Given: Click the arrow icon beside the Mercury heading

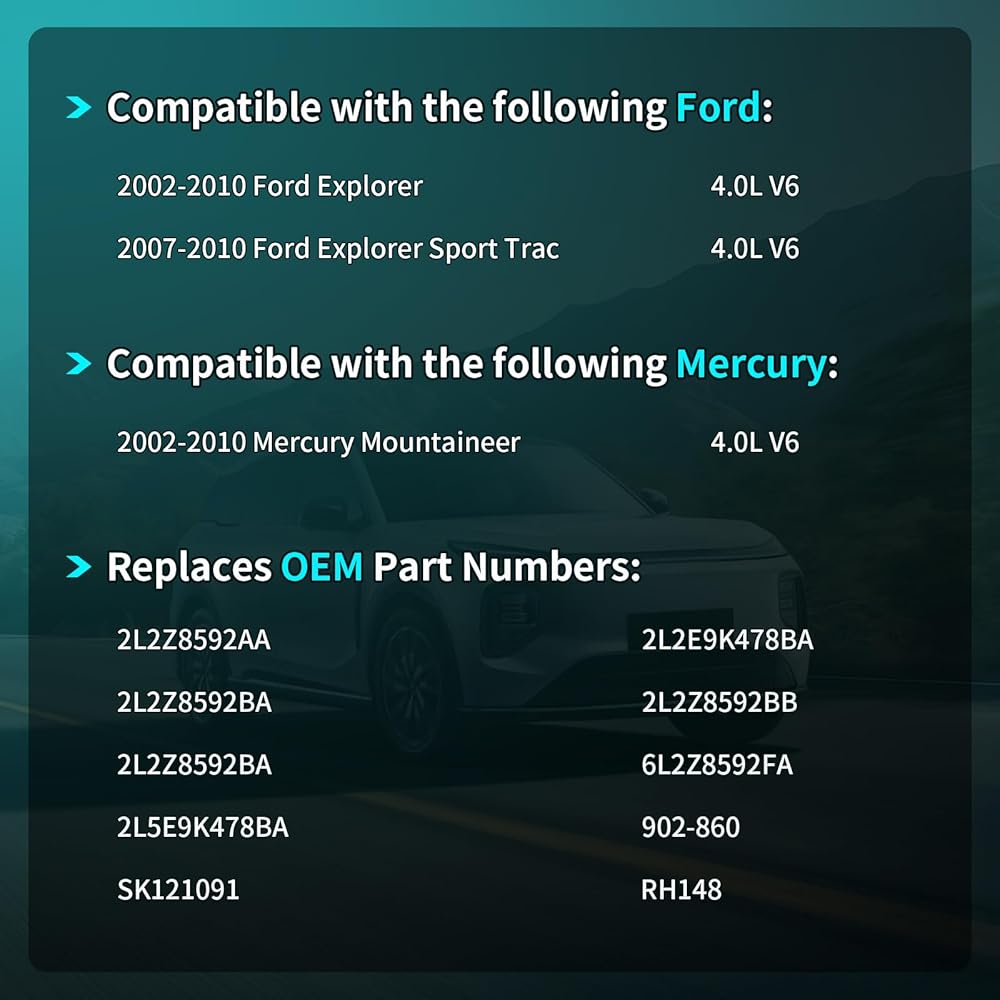Looking at the screenshot, I should (79, 364).
